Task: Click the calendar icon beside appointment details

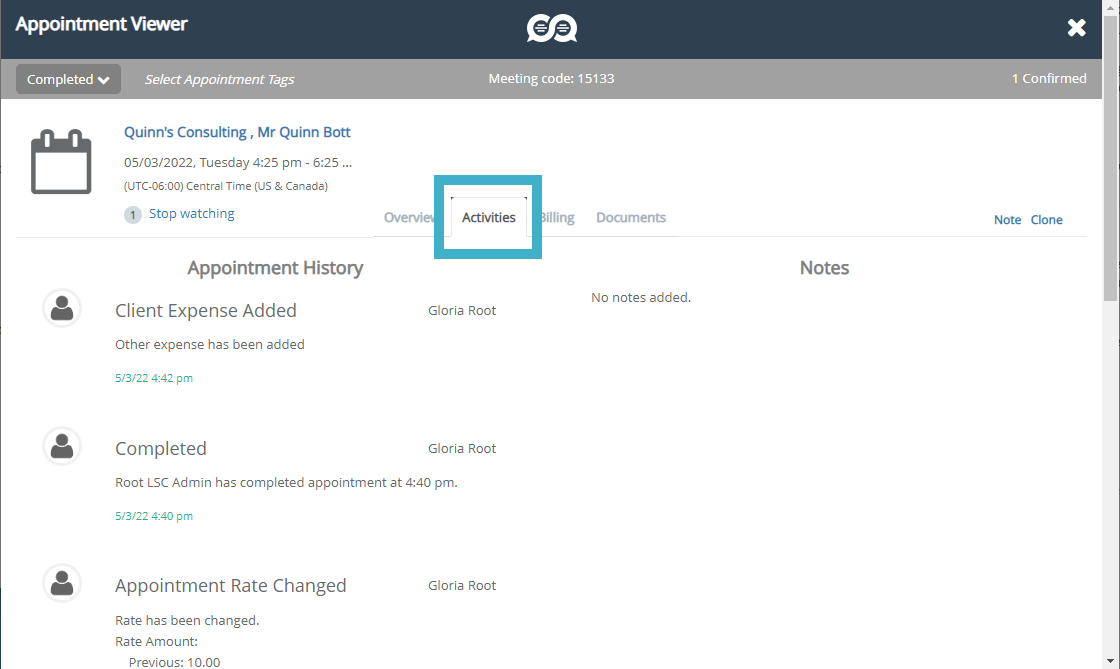Action: click(x=61, y=162)
